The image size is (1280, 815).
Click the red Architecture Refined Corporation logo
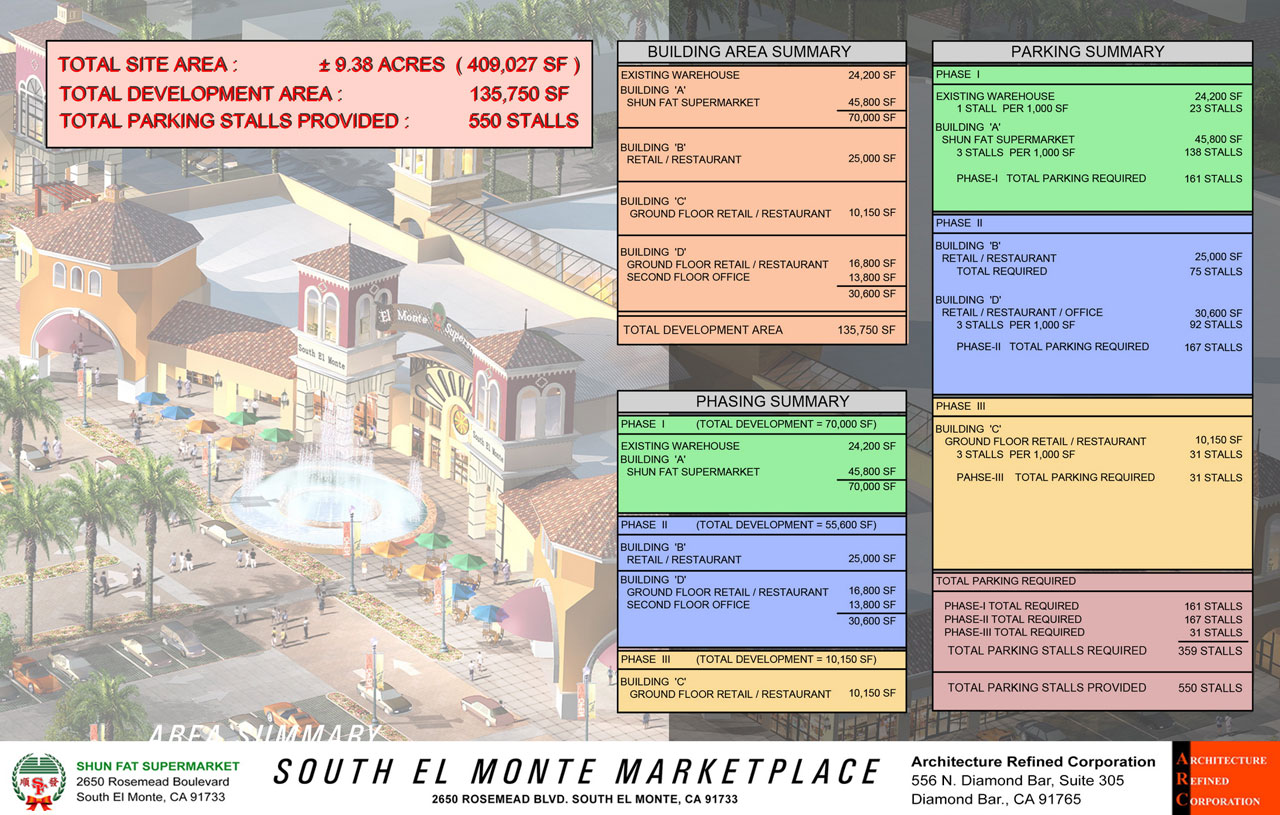[1225, 779]
